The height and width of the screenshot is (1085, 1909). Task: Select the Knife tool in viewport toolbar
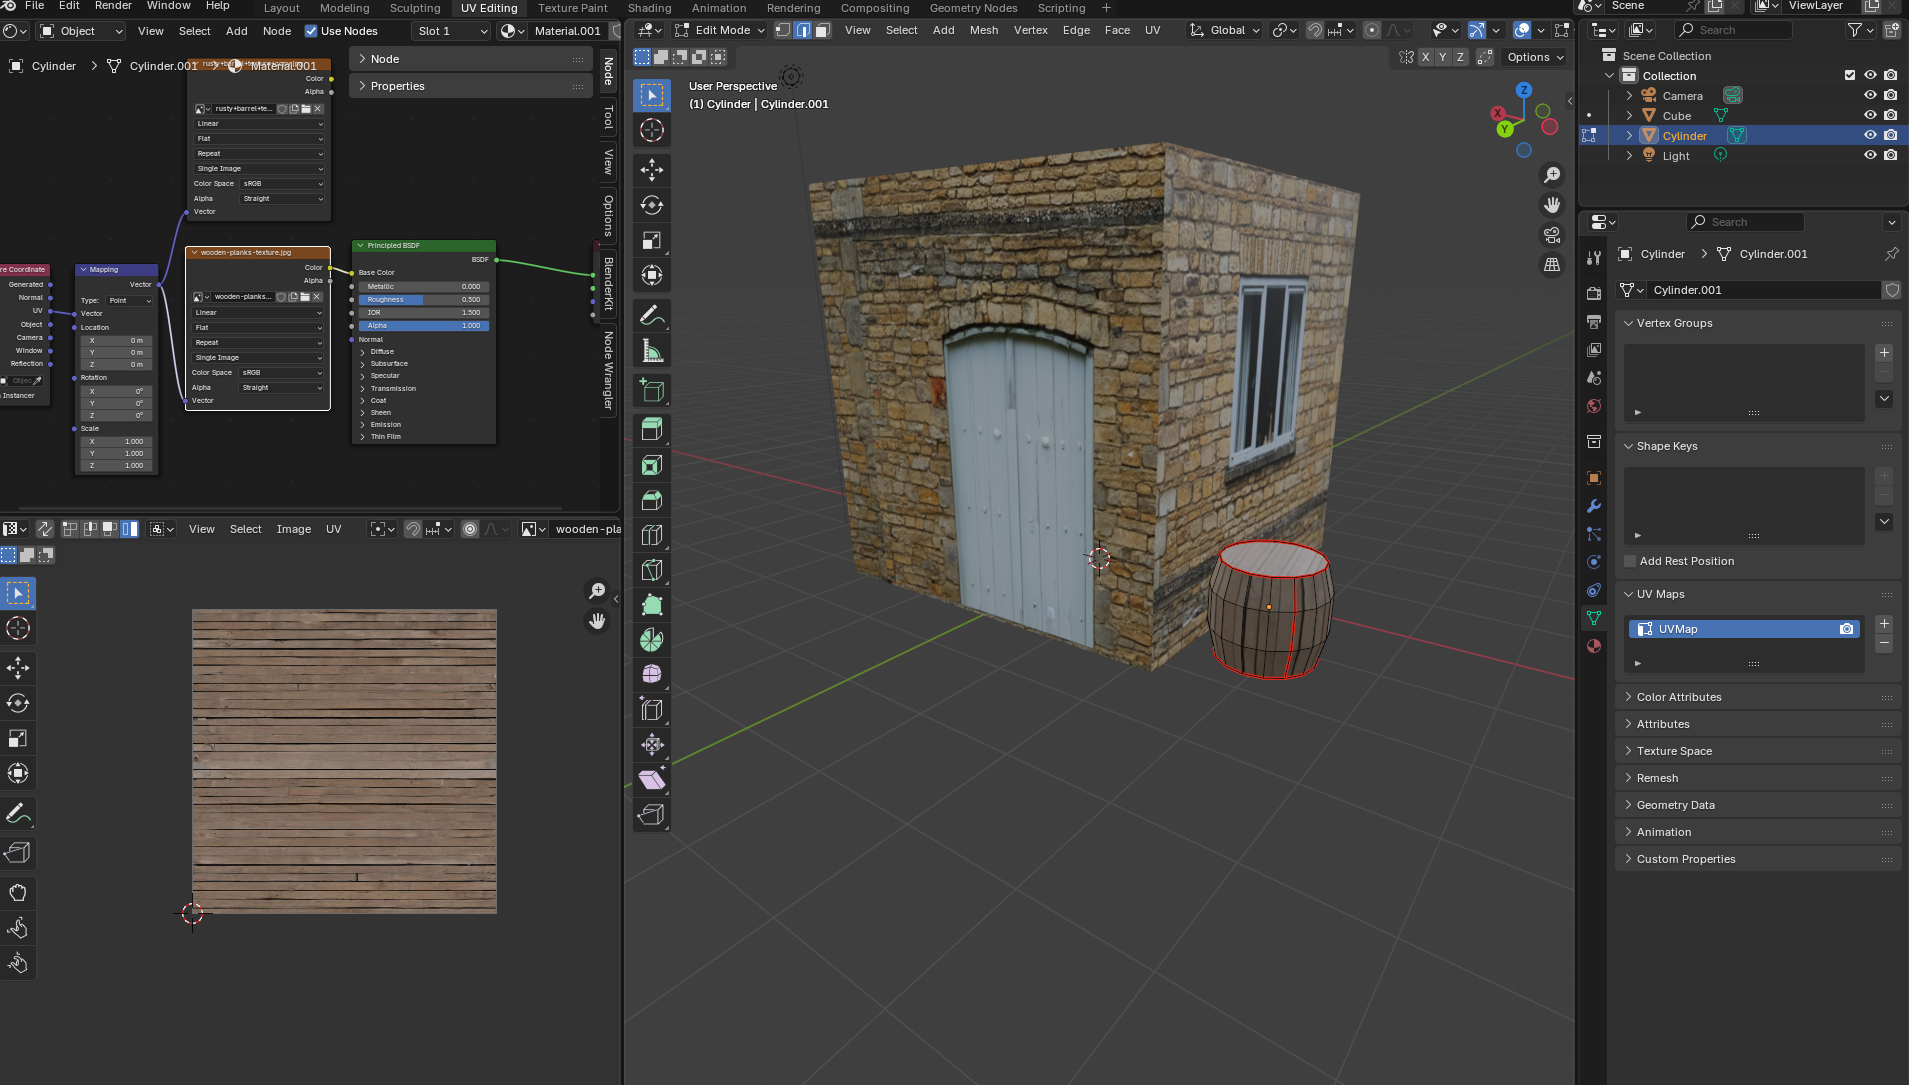tap(652, 570)
